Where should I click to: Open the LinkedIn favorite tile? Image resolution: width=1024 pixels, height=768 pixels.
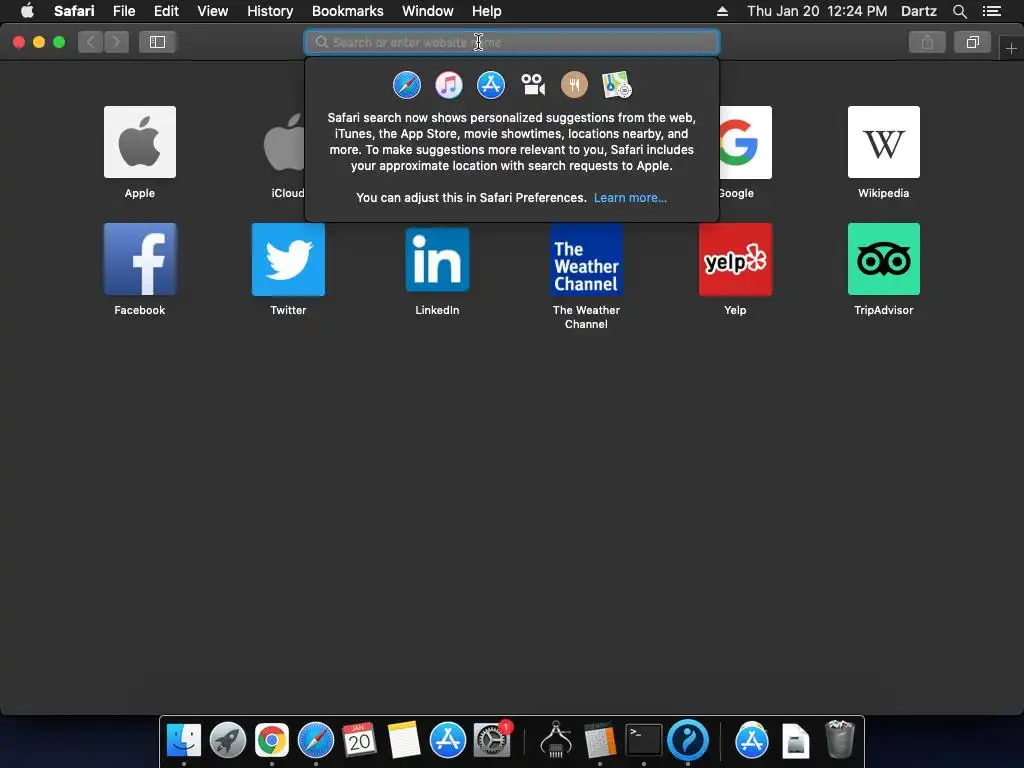click(437, 259)
